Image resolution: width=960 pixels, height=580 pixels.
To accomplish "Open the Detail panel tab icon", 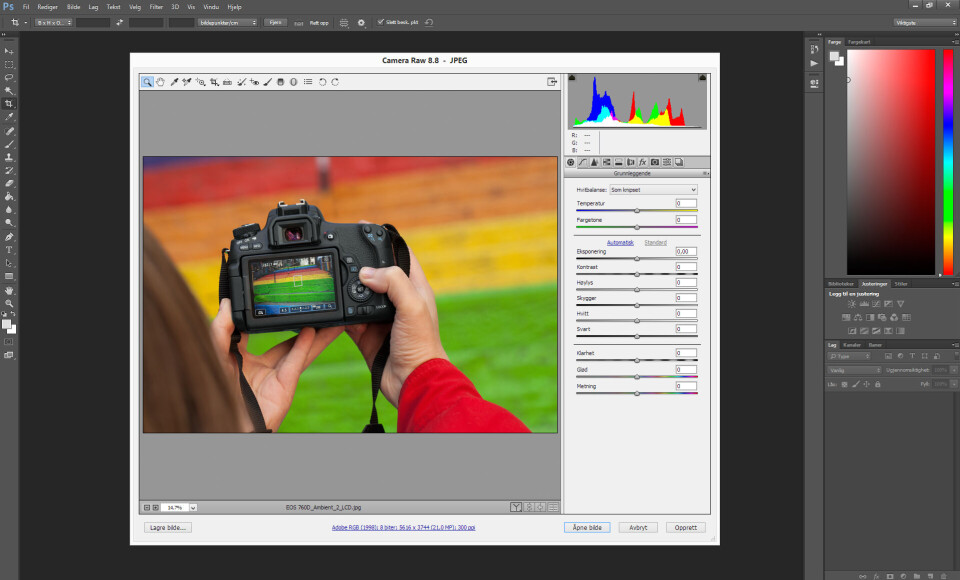I will coord(594,162).
